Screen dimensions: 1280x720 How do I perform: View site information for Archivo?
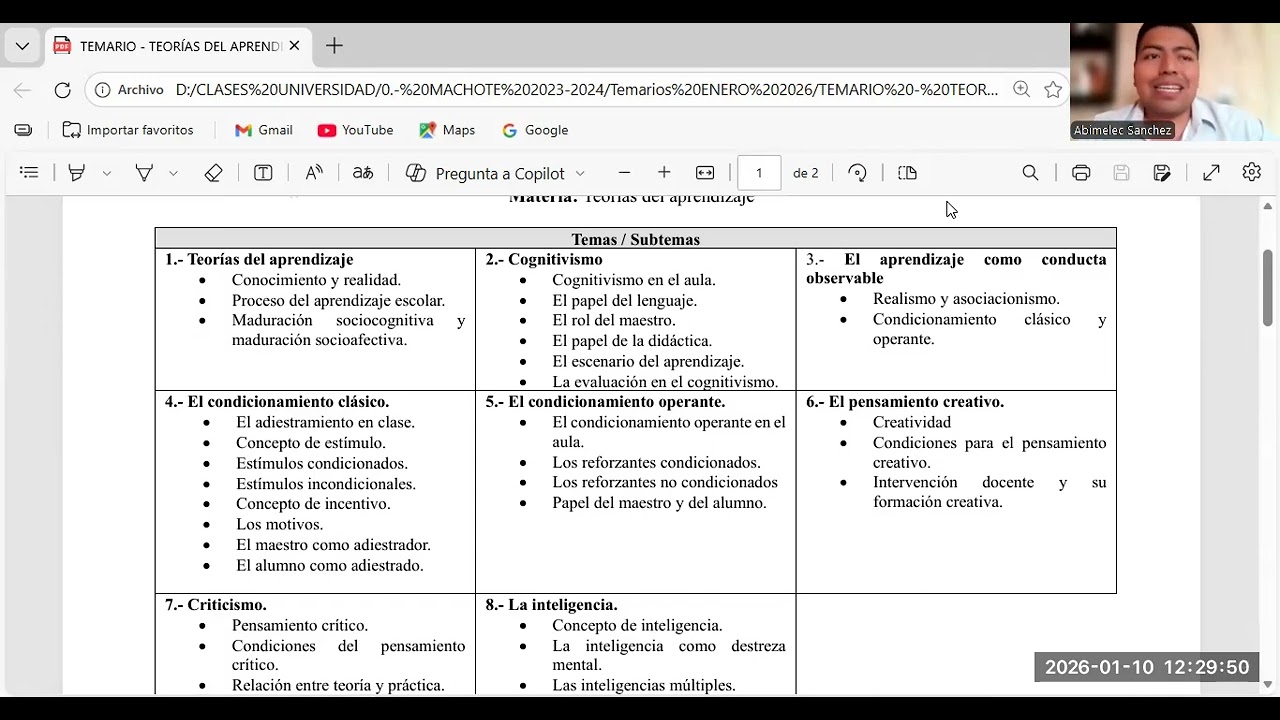tap(129, 90)
